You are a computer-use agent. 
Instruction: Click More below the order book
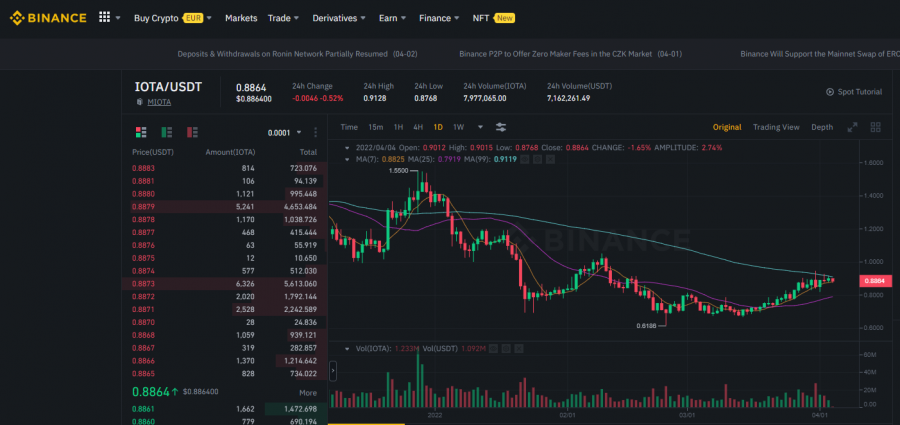click(308, 393)
